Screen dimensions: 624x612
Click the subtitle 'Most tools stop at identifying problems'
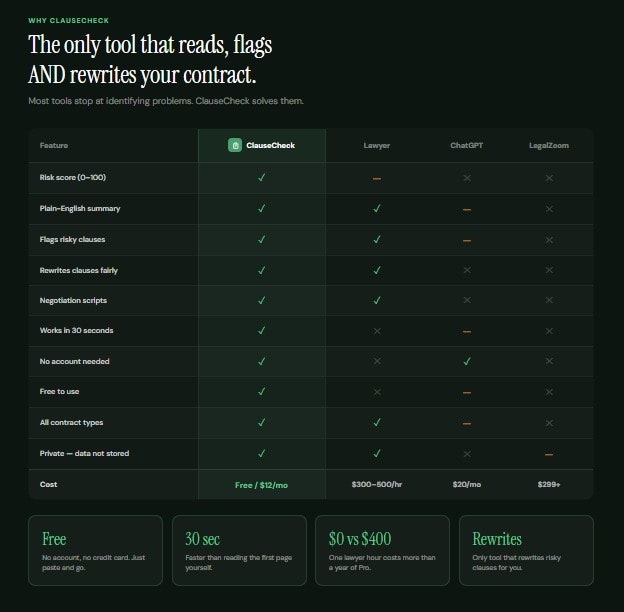click(x=111, y=101)
